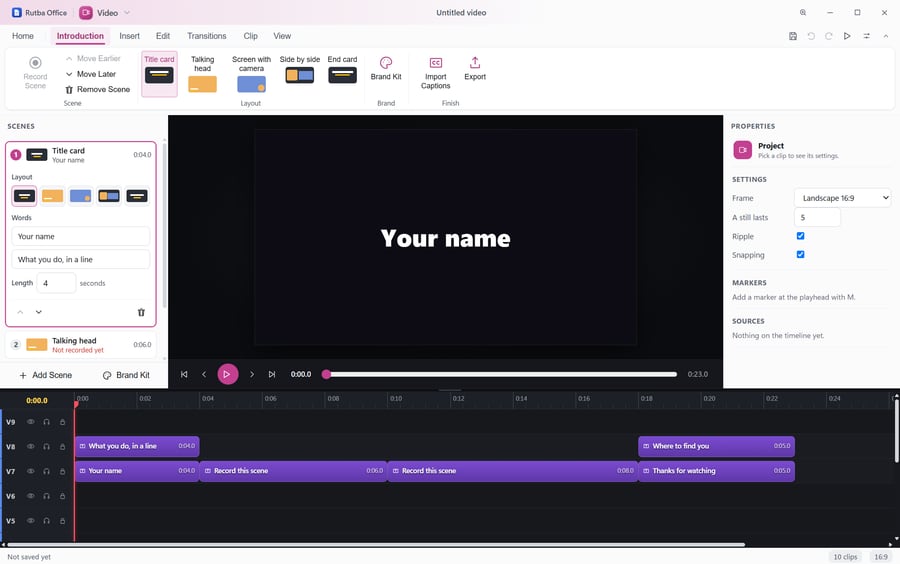
Task: Lock track V7 with its lock icon
Action: click(x=63, y=471)
